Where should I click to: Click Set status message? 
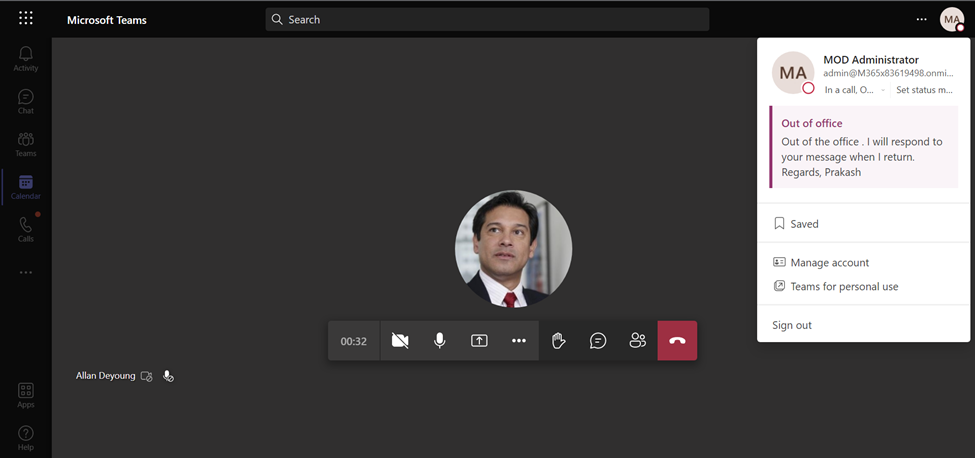(925, 89)
